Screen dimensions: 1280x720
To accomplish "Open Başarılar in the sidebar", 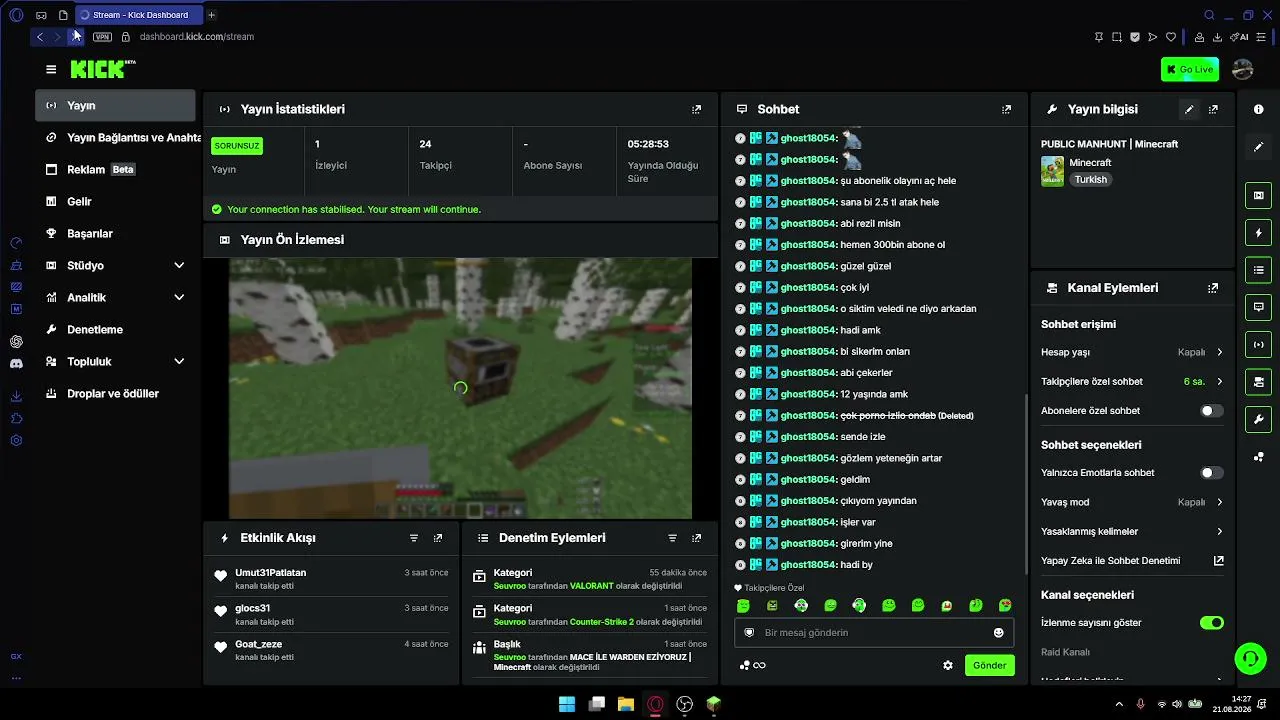I will coord(115,233).
